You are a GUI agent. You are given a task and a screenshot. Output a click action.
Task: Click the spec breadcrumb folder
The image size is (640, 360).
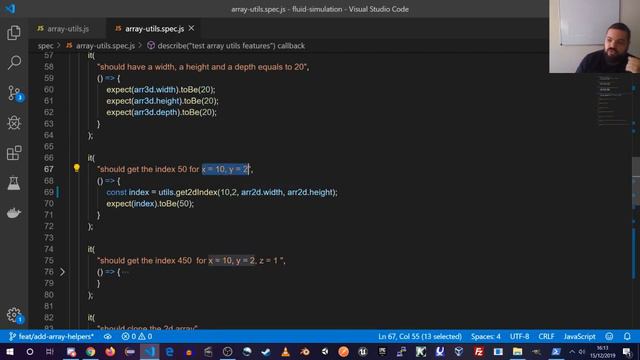pos(45,46)
